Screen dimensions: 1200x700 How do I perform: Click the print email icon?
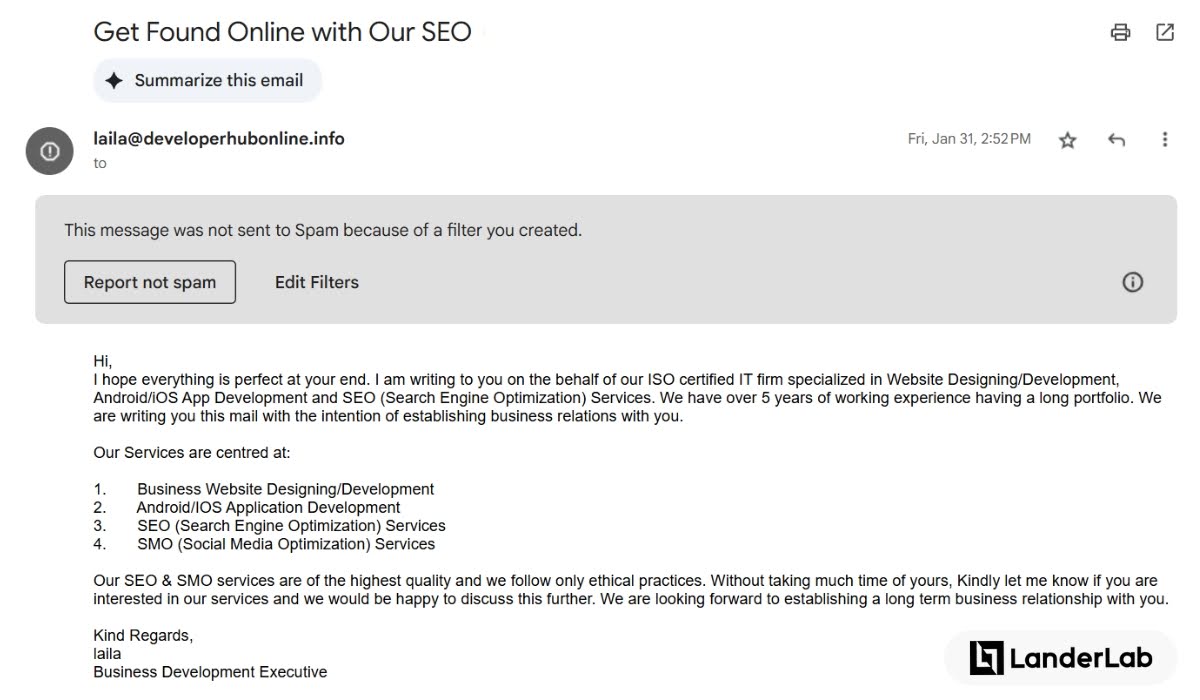click(1120, 32)
